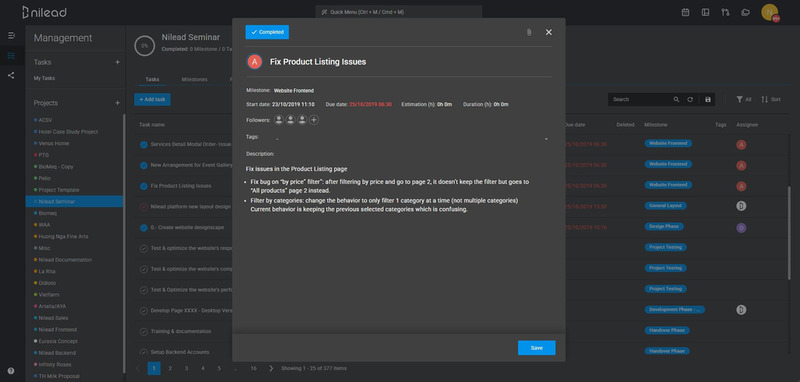Open the calendar icon in top bar
800x382 pixels.
coord(685,12)
